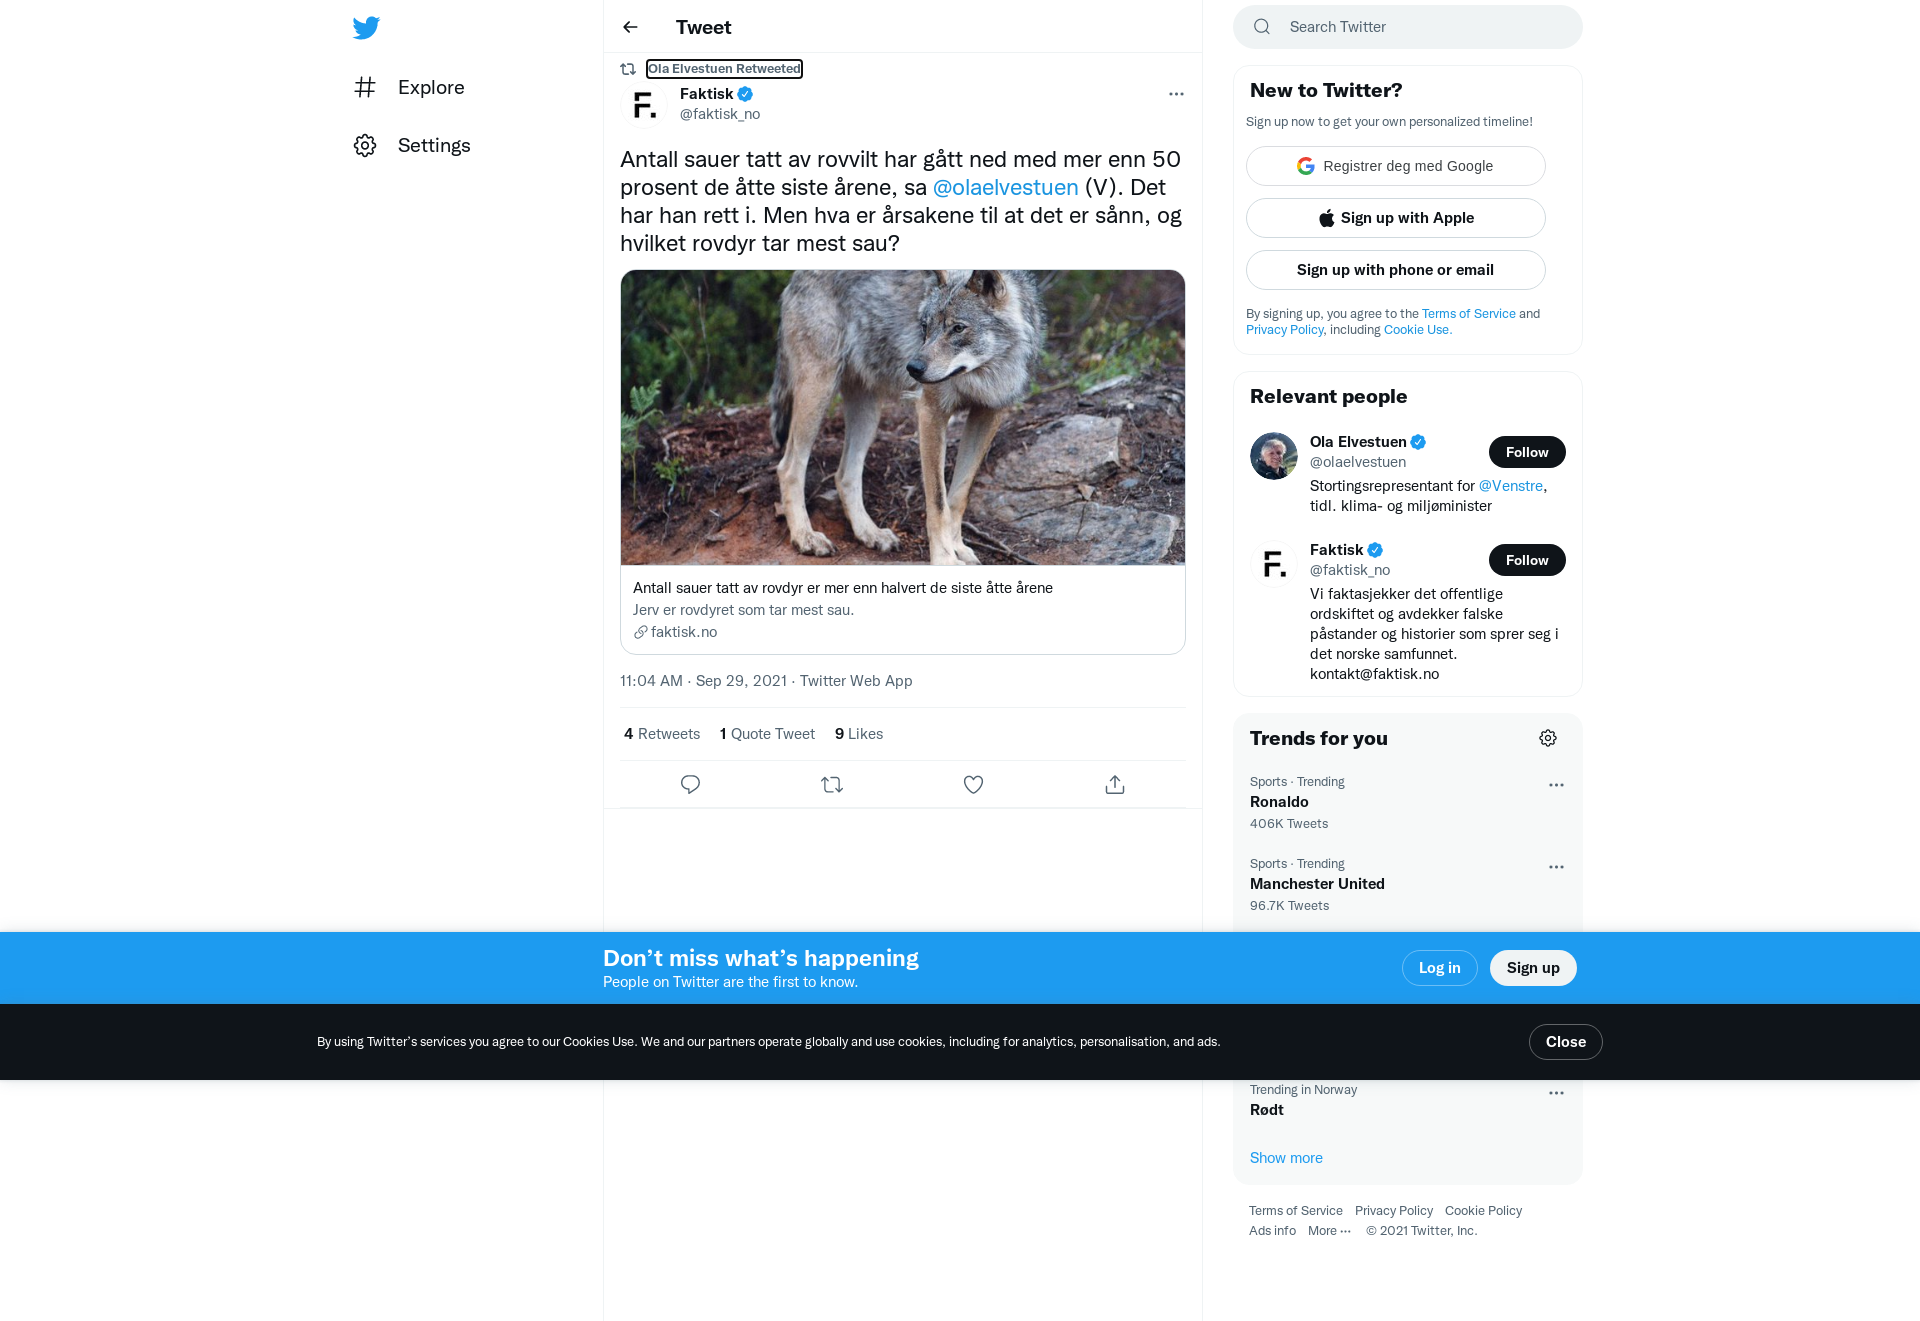Screen dimensions: 1920x1321
Task: Click Sign up with Apple
Action: (1395, 218)
